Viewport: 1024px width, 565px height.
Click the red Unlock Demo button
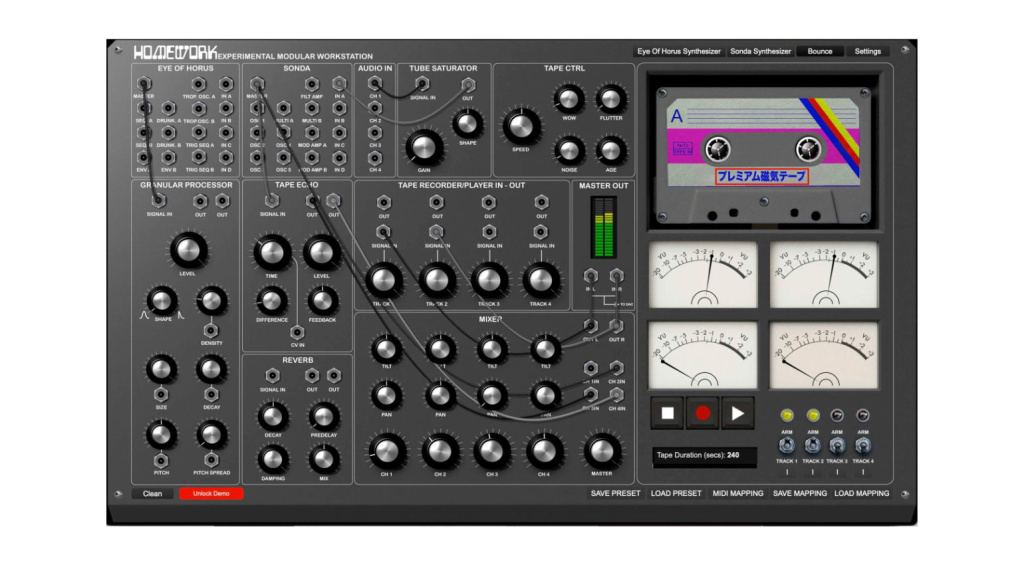click(x=211, y=493)
